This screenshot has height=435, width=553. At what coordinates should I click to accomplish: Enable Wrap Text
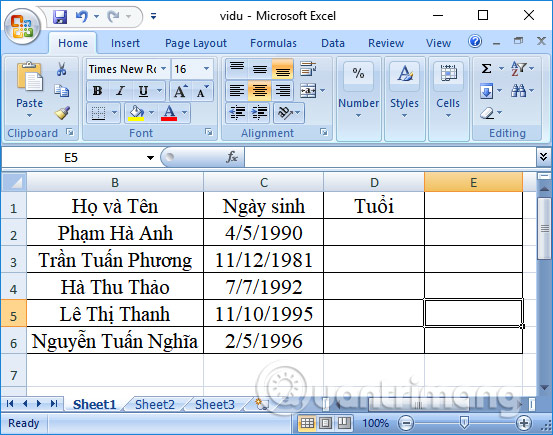[308, 68]
